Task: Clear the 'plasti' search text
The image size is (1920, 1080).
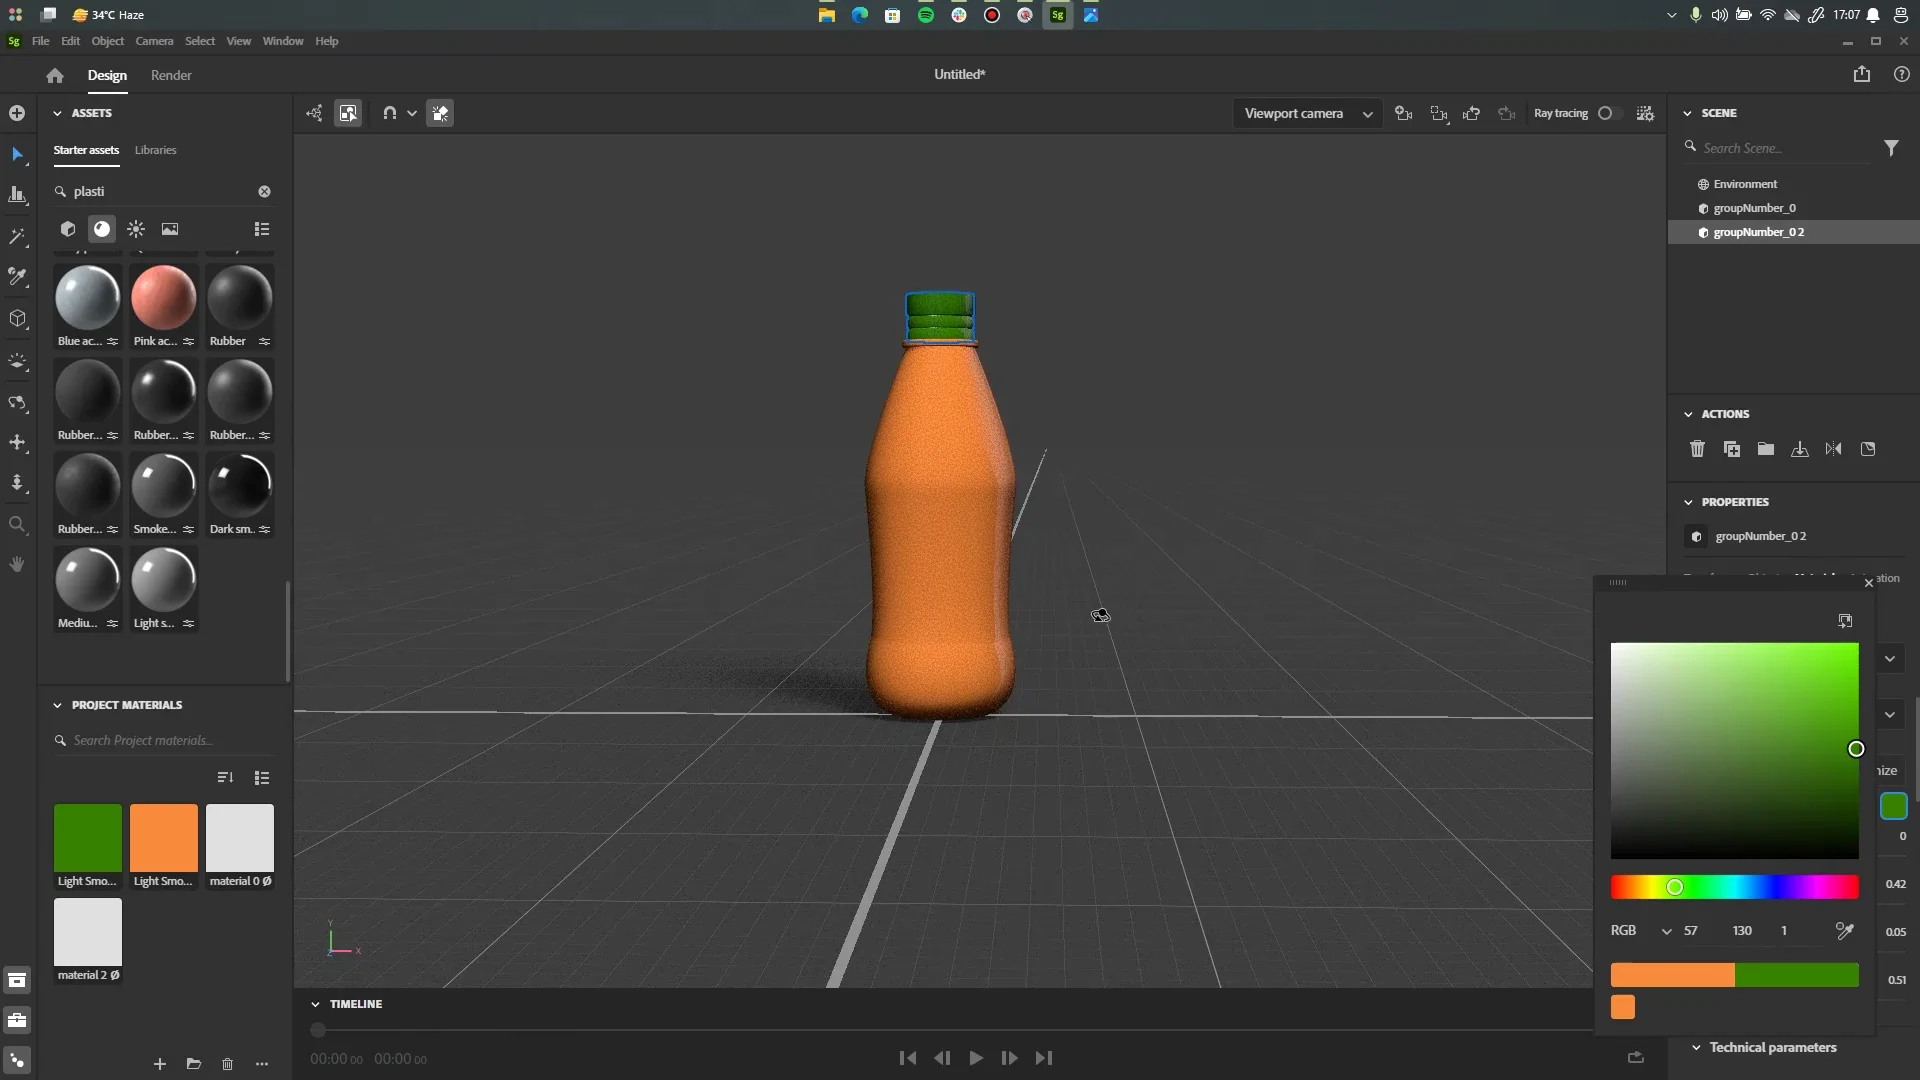Action: click(x=264, y=191)
